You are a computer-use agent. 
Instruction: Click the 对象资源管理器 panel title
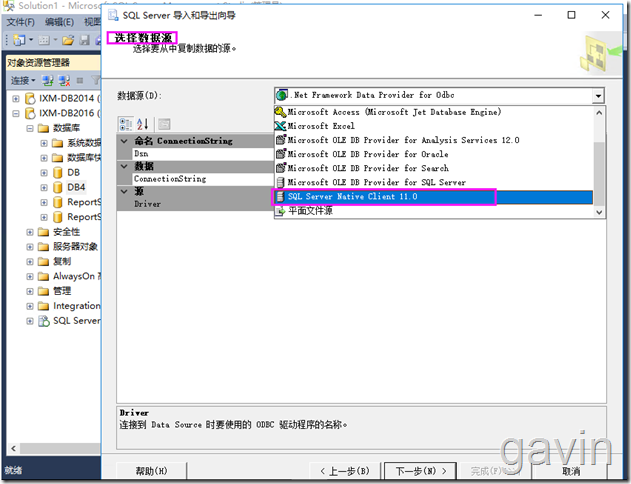[39, 63]
